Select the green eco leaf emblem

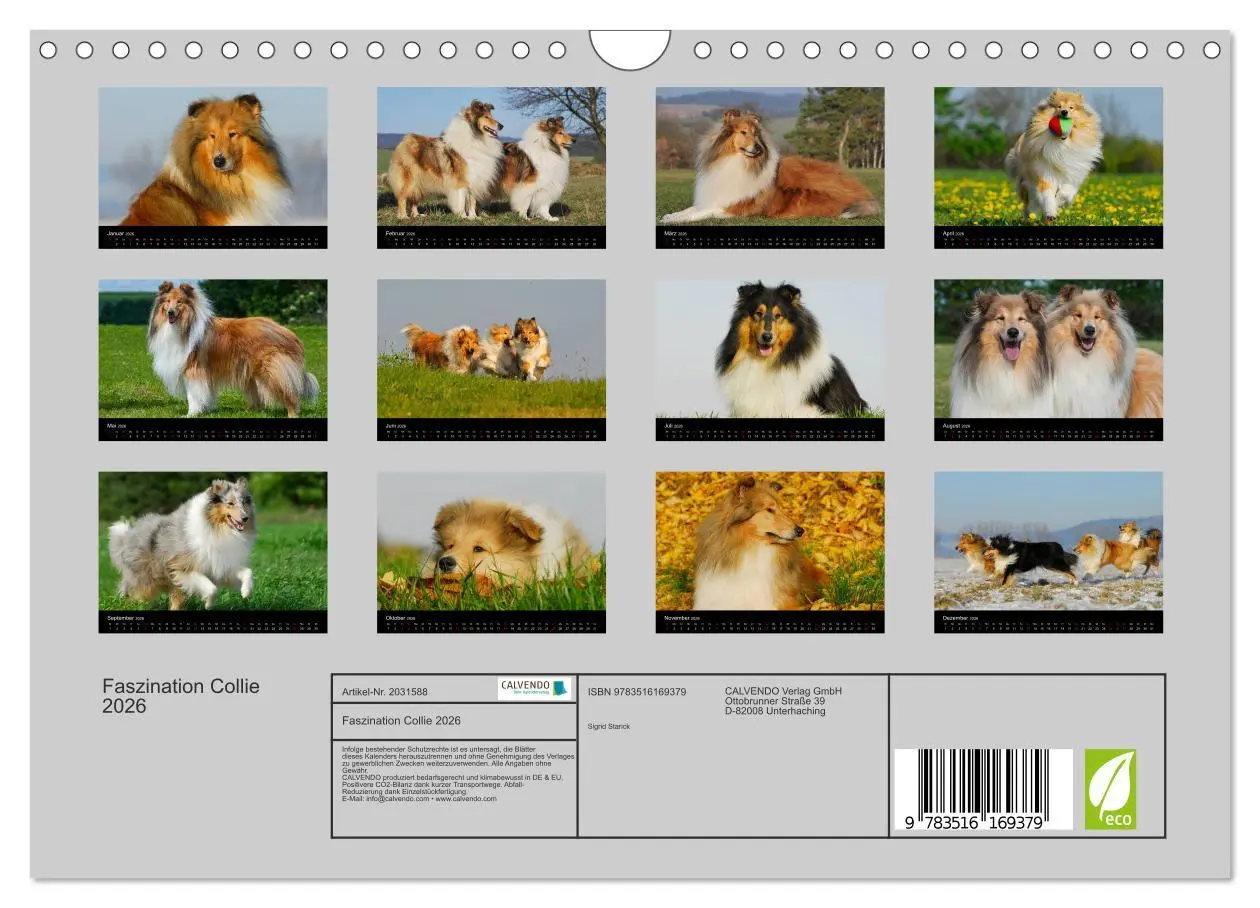1109,791
